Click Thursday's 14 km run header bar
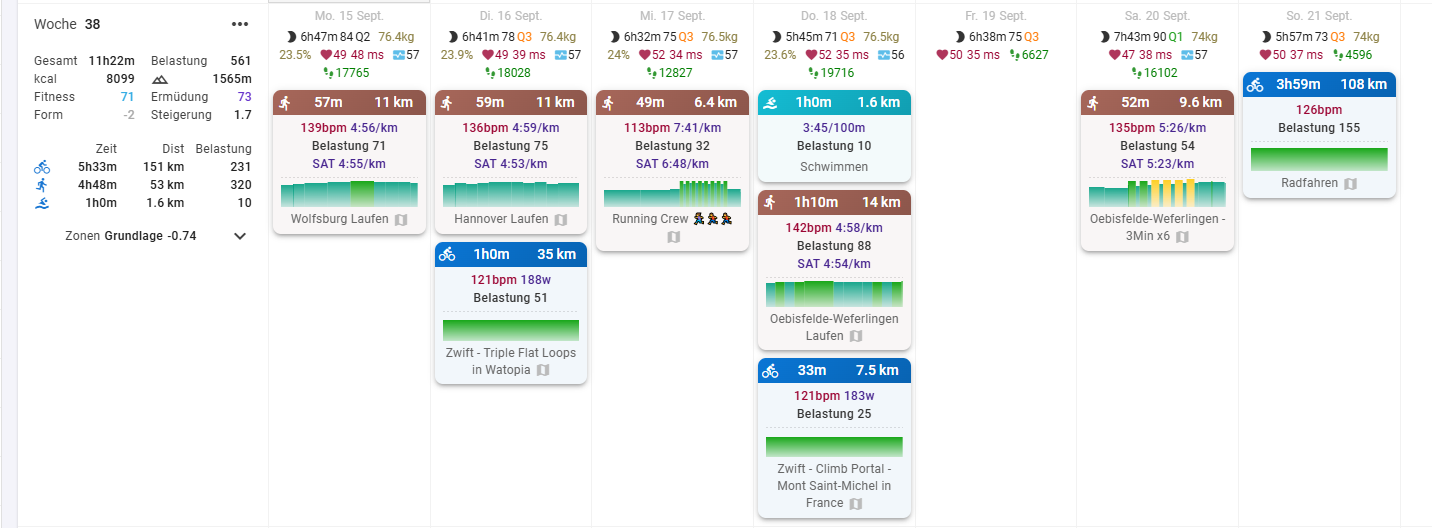Screen dimensions: 1432x528 click(x=834, y=202)
